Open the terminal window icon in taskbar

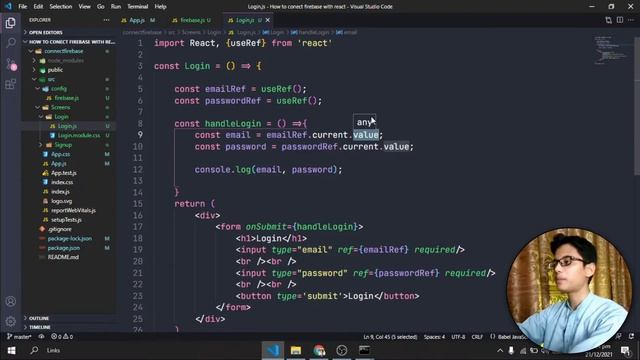[x=364, y=350]
